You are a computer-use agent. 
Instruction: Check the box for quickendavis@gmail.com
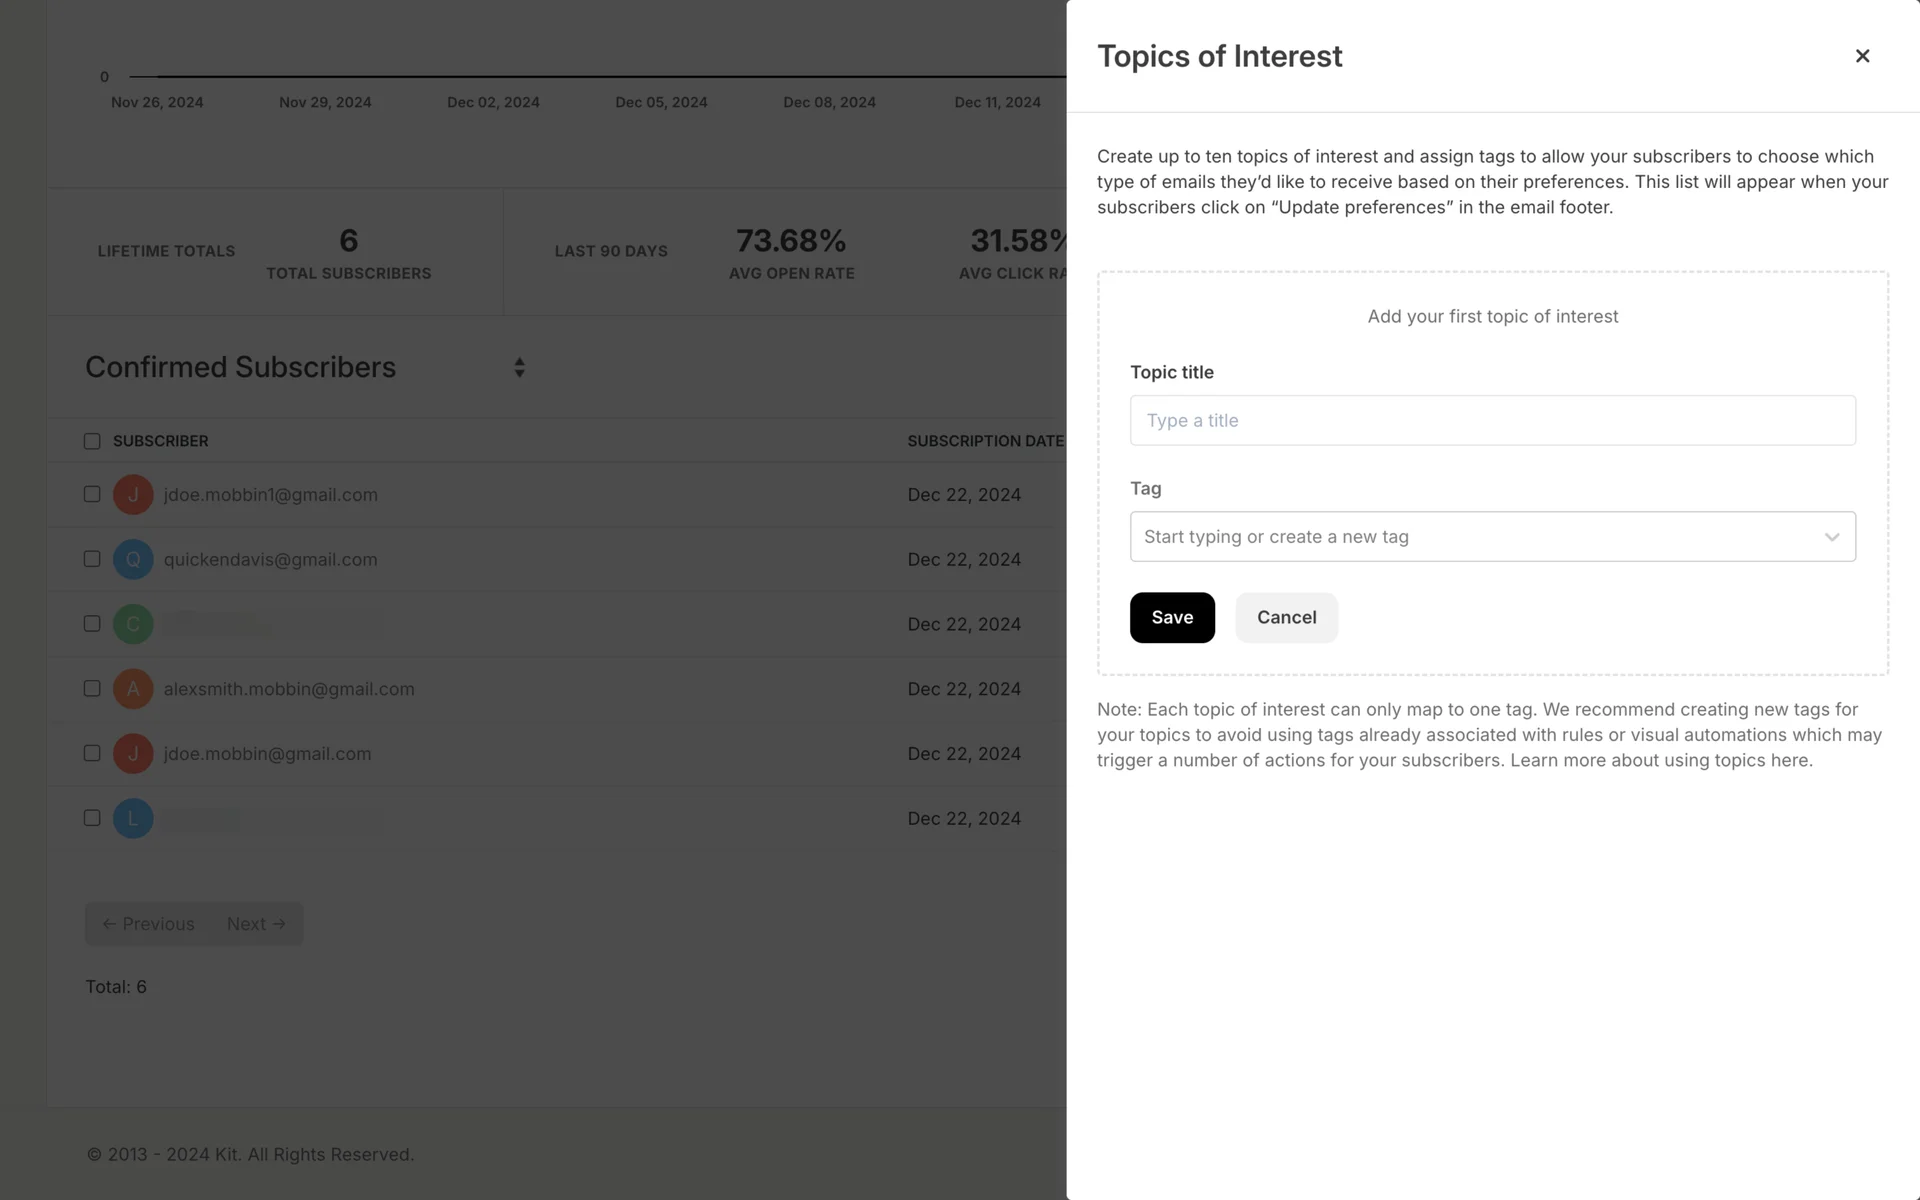pos(92,559)
